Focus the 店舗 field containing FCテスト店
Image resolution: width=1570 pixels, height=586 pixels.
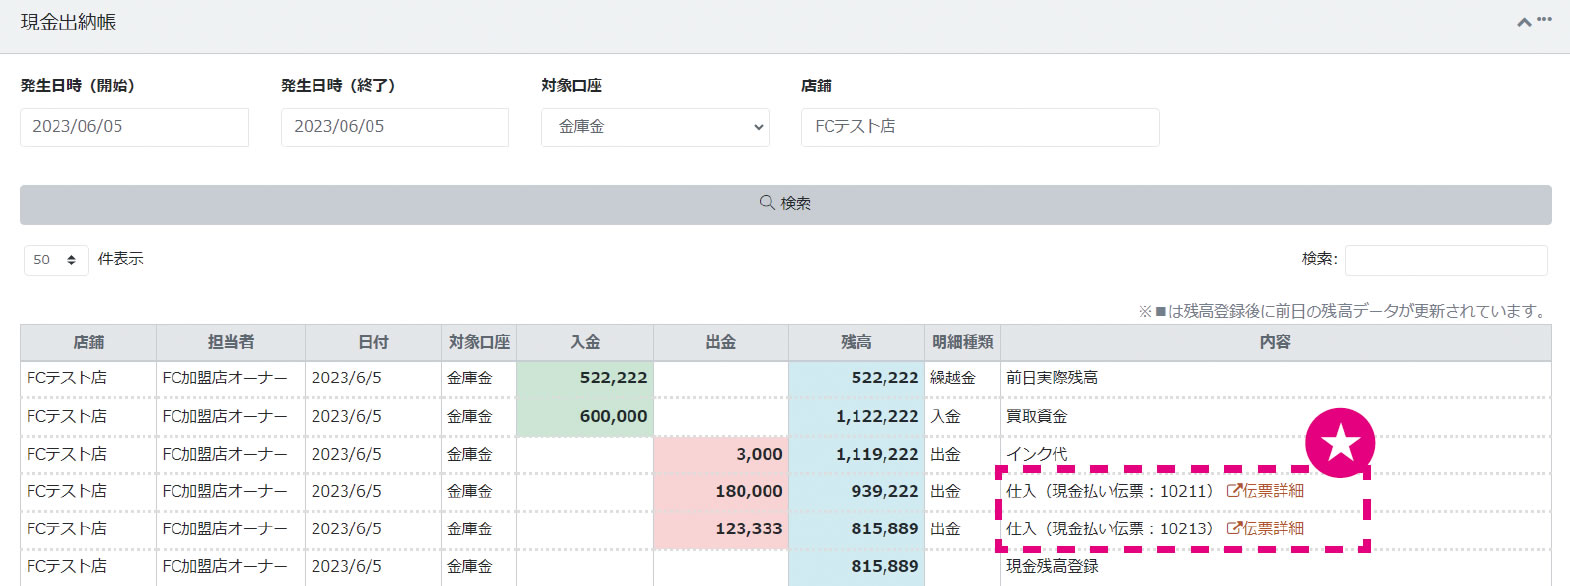pos(979,127)
